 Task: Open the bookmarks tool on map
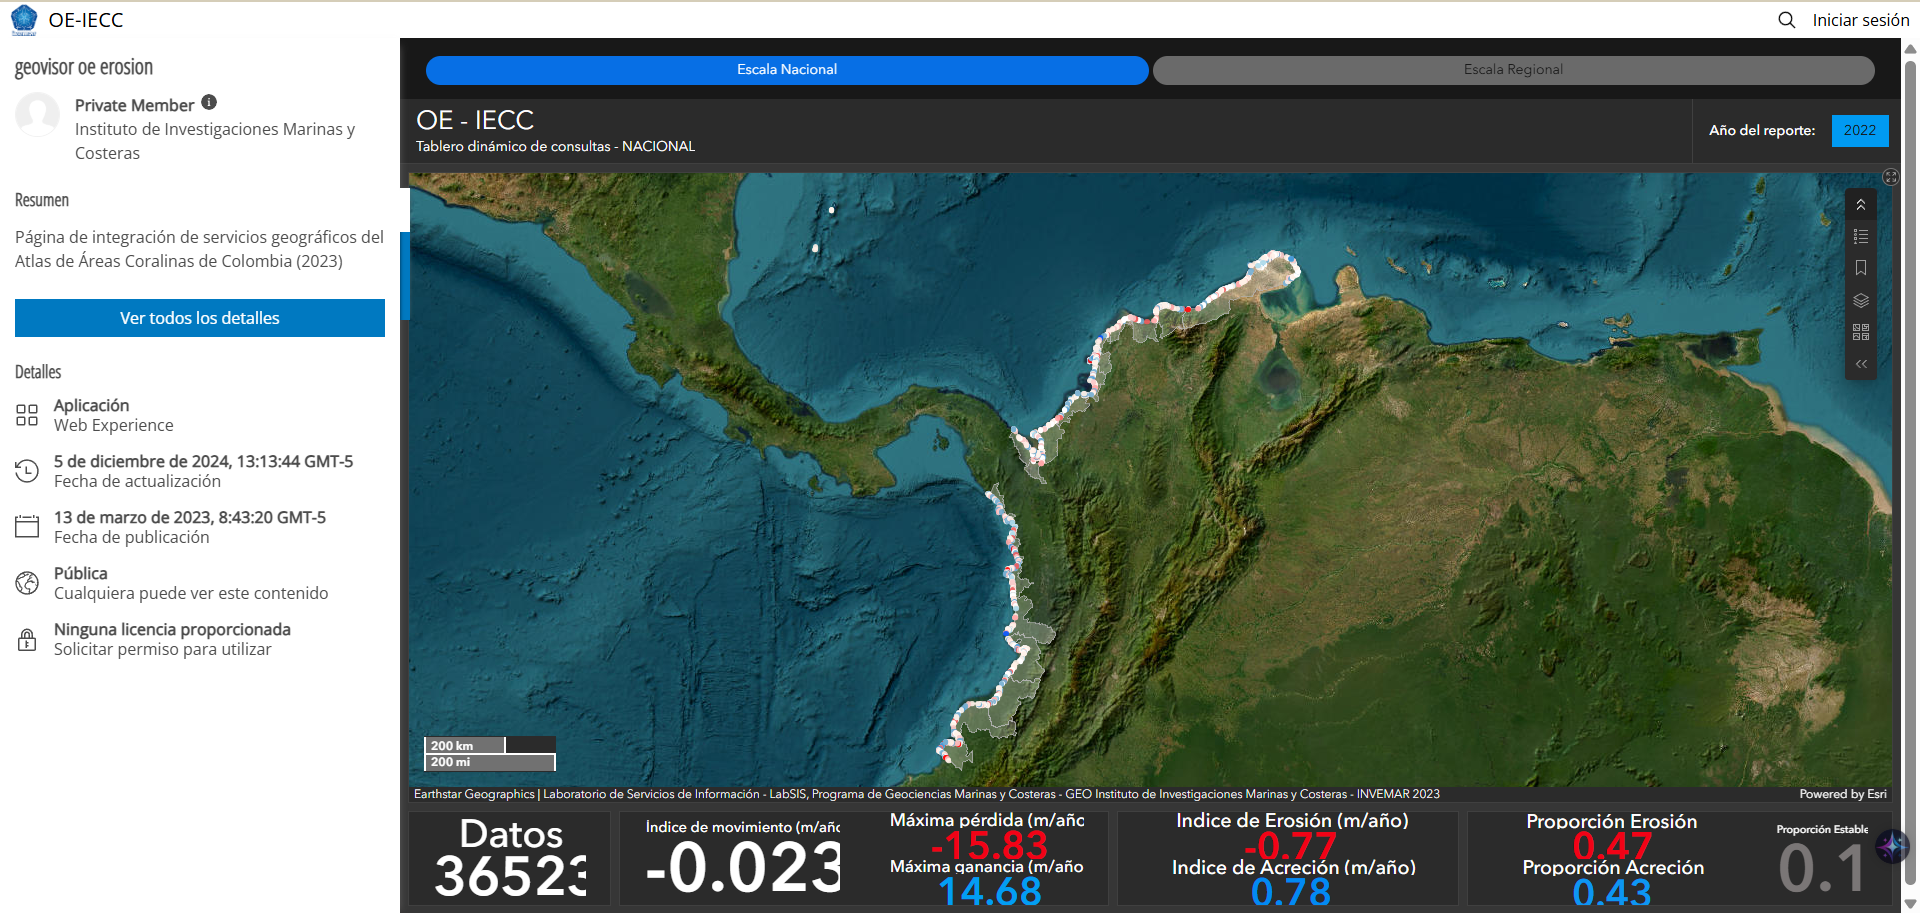(x=1860, y=268)
